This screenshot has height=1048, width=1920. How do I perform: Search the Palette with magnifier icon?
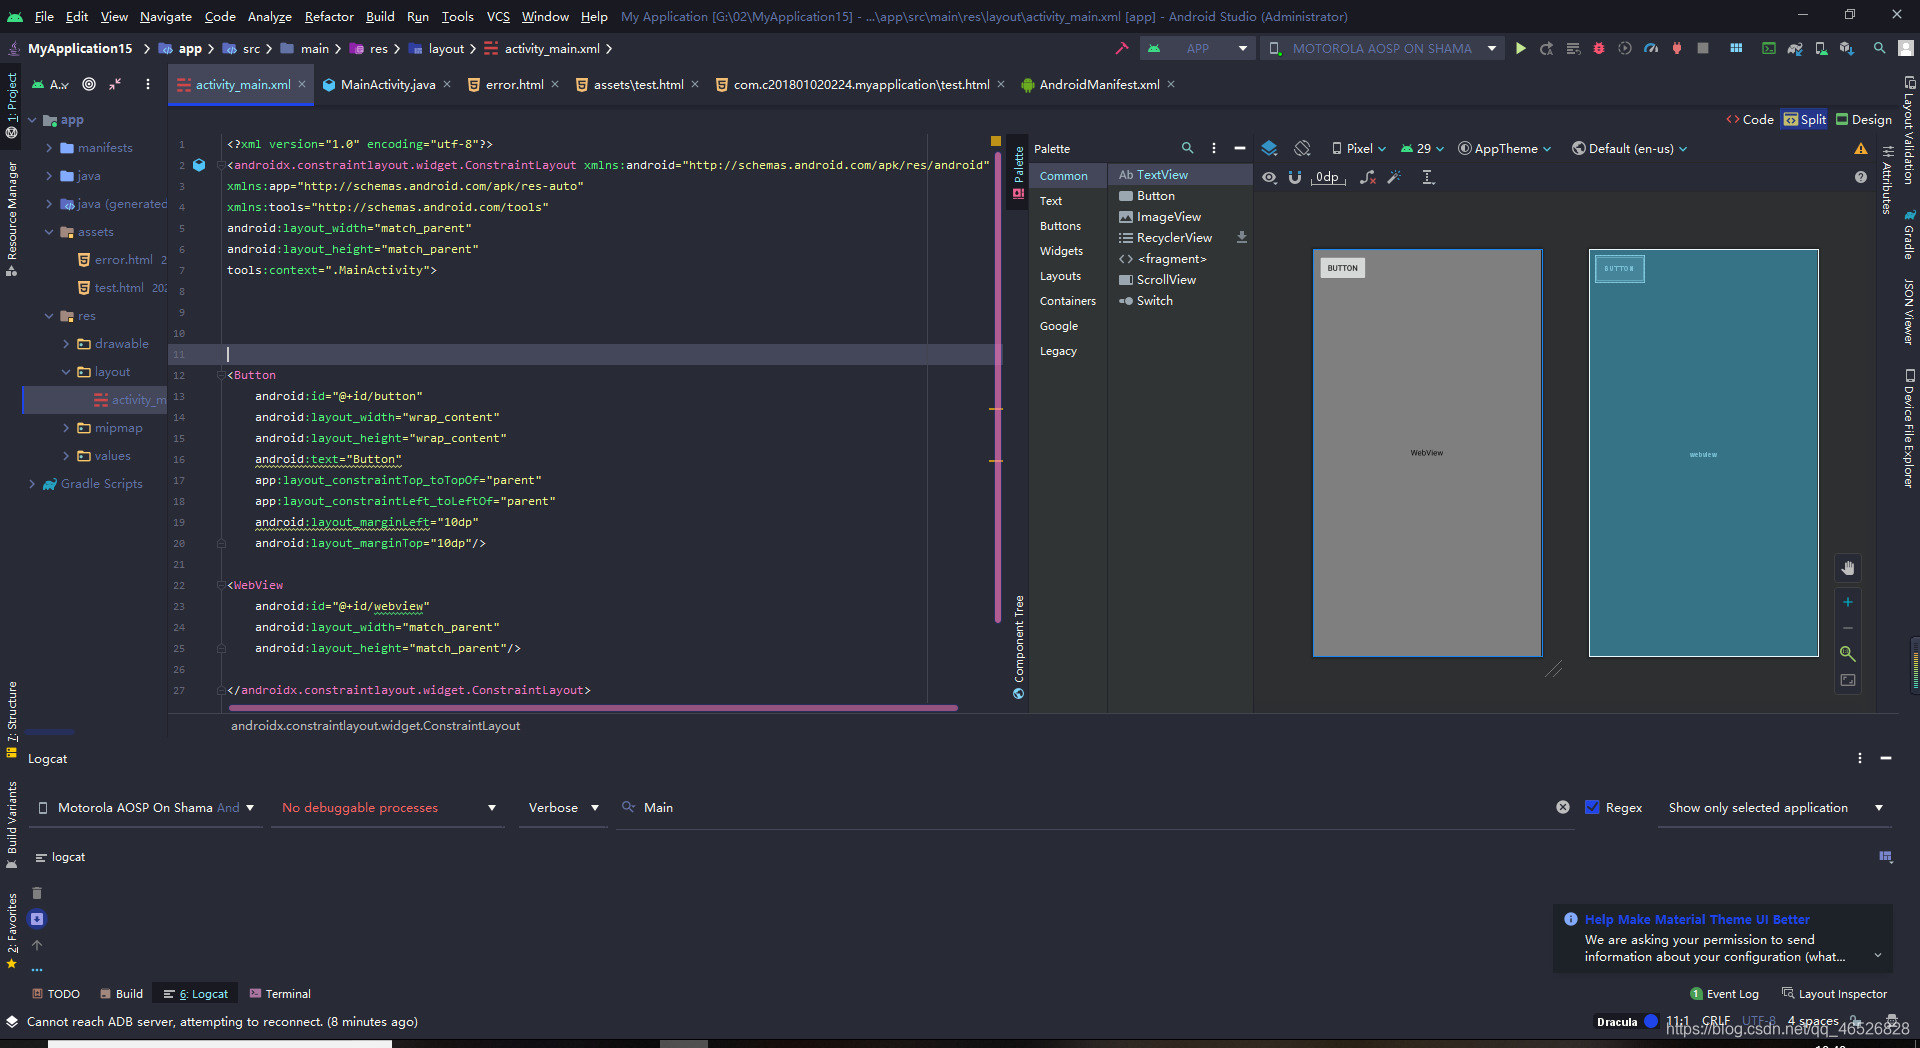(x=1188, y=148)
